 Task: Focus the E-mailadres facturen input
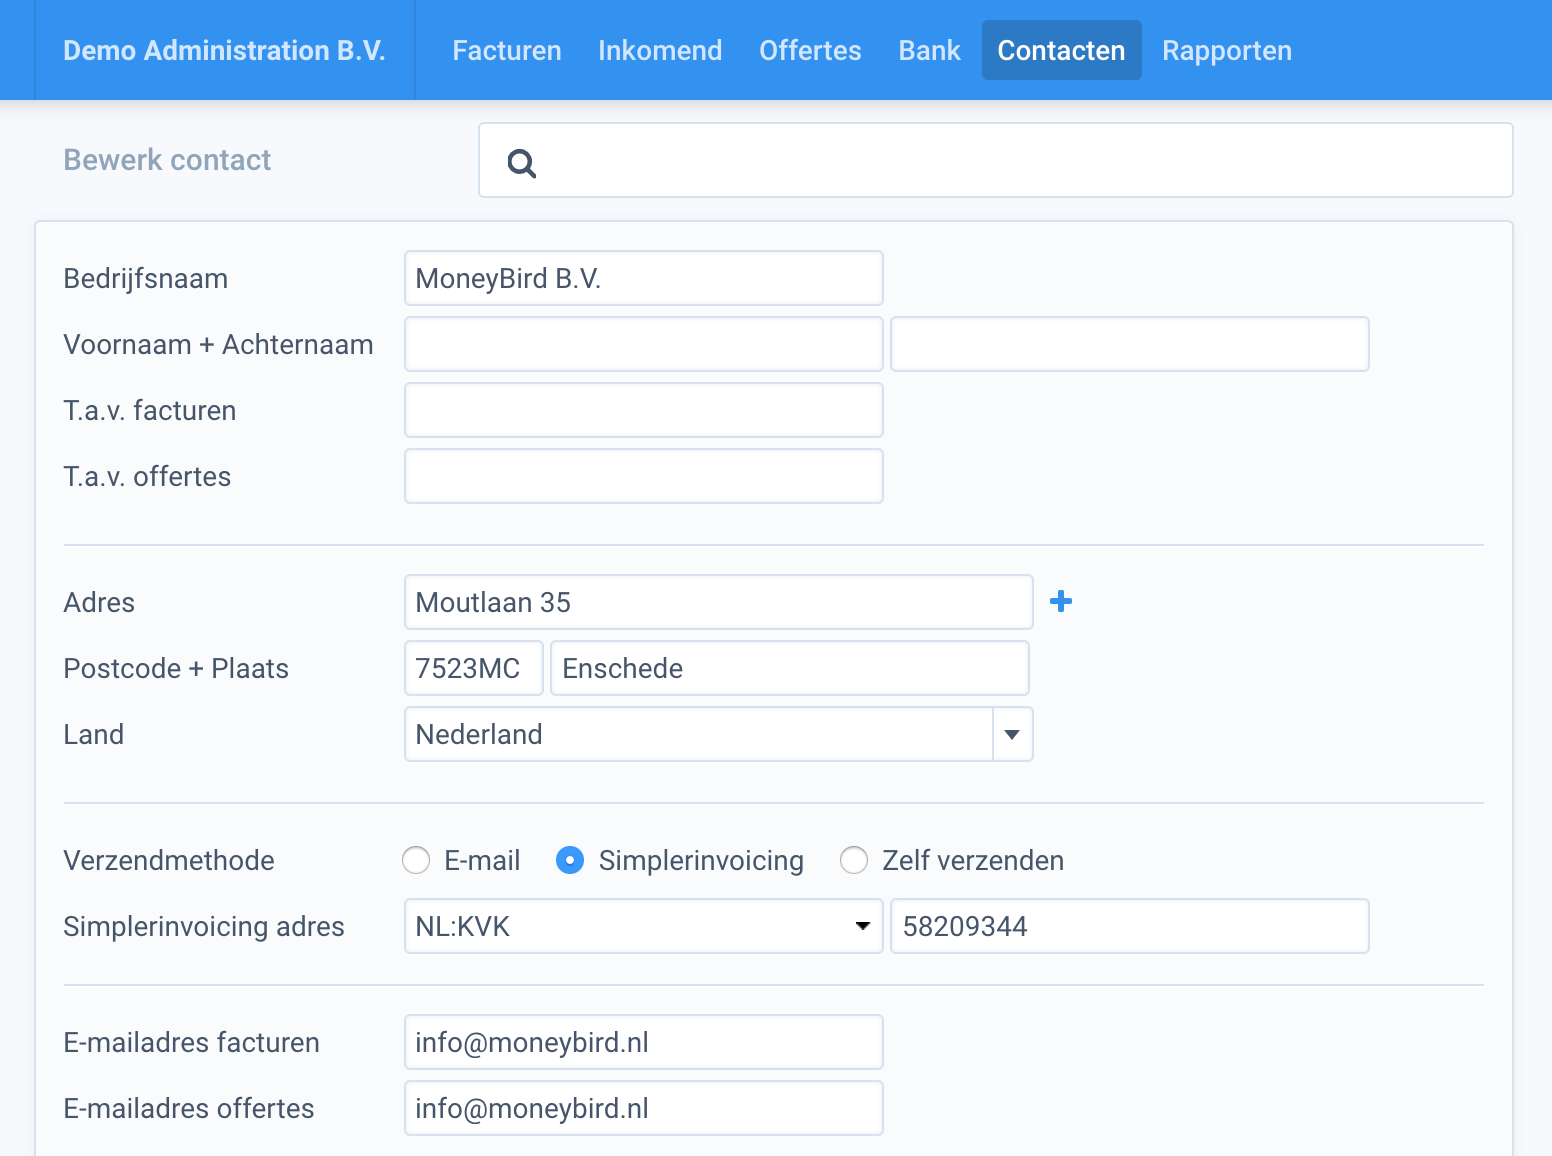[x=643, y=1042]
